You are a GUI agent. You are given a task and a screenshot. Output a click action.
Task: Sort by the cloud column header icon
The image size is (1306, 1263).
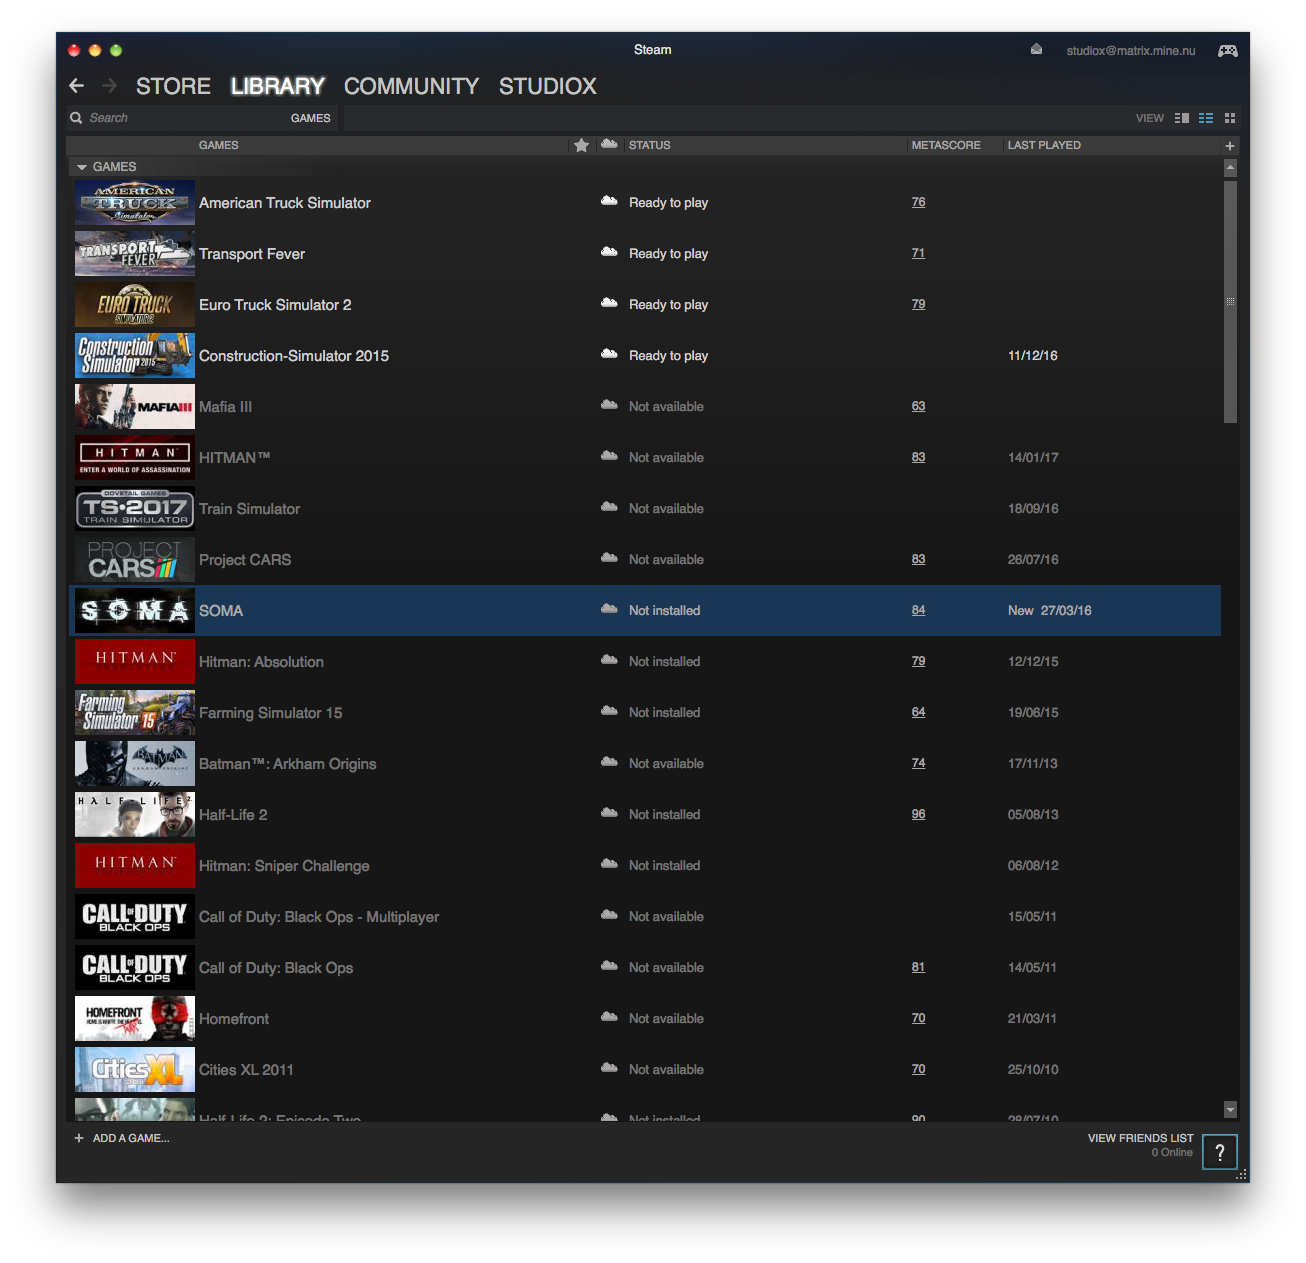(x=609, y=145)
